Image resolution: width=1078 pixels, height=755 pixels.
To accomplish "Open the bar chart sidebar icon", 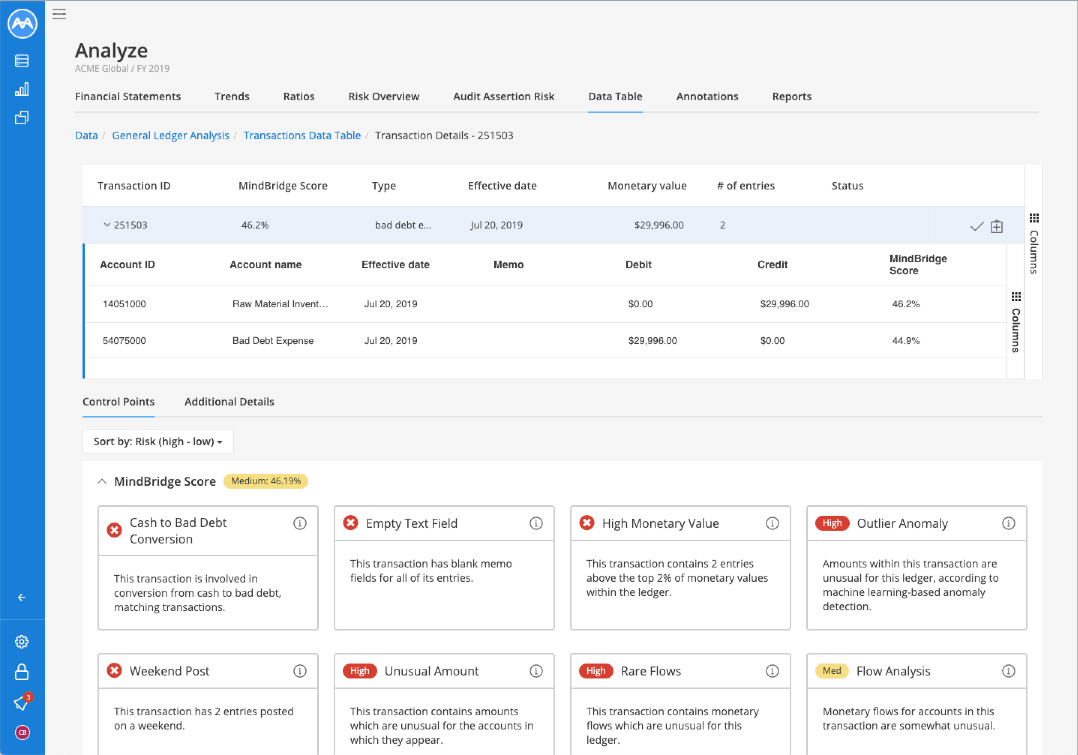I will (22, 89).
